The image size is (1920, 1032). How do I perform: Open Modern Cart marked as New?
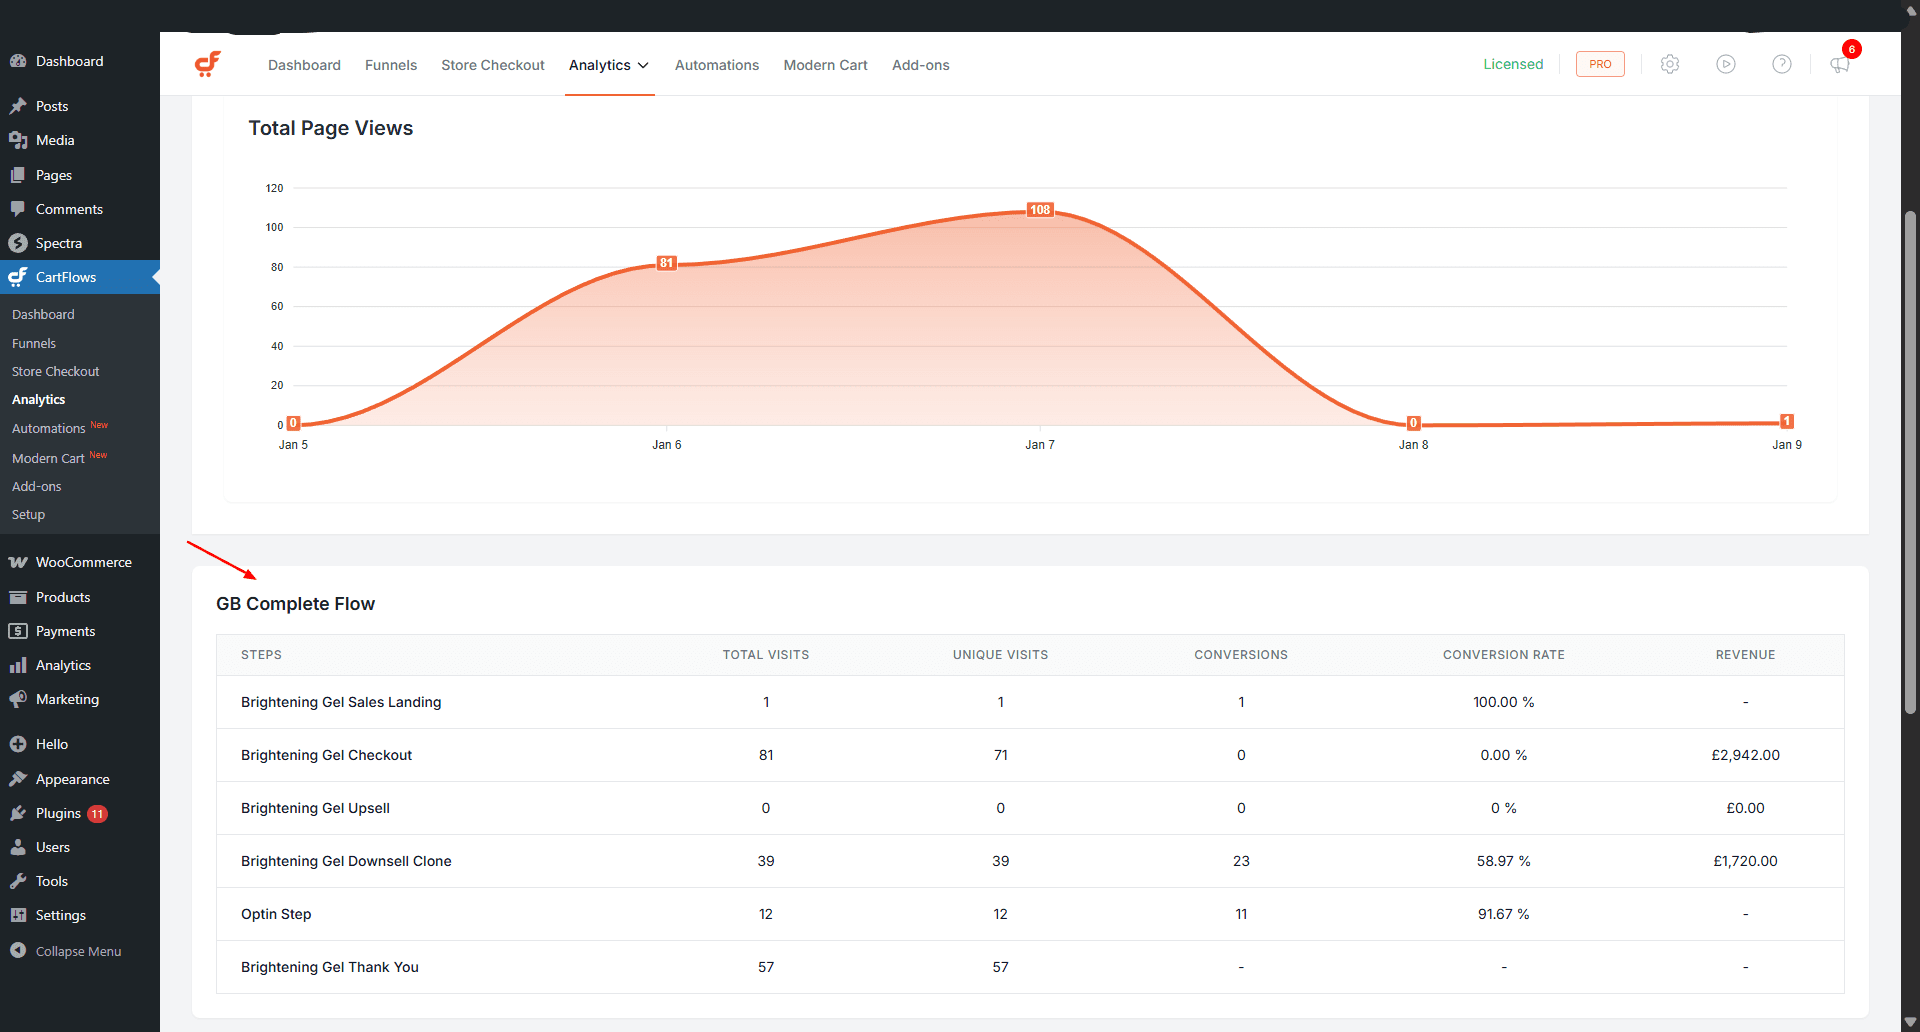[x=46, y=458]
